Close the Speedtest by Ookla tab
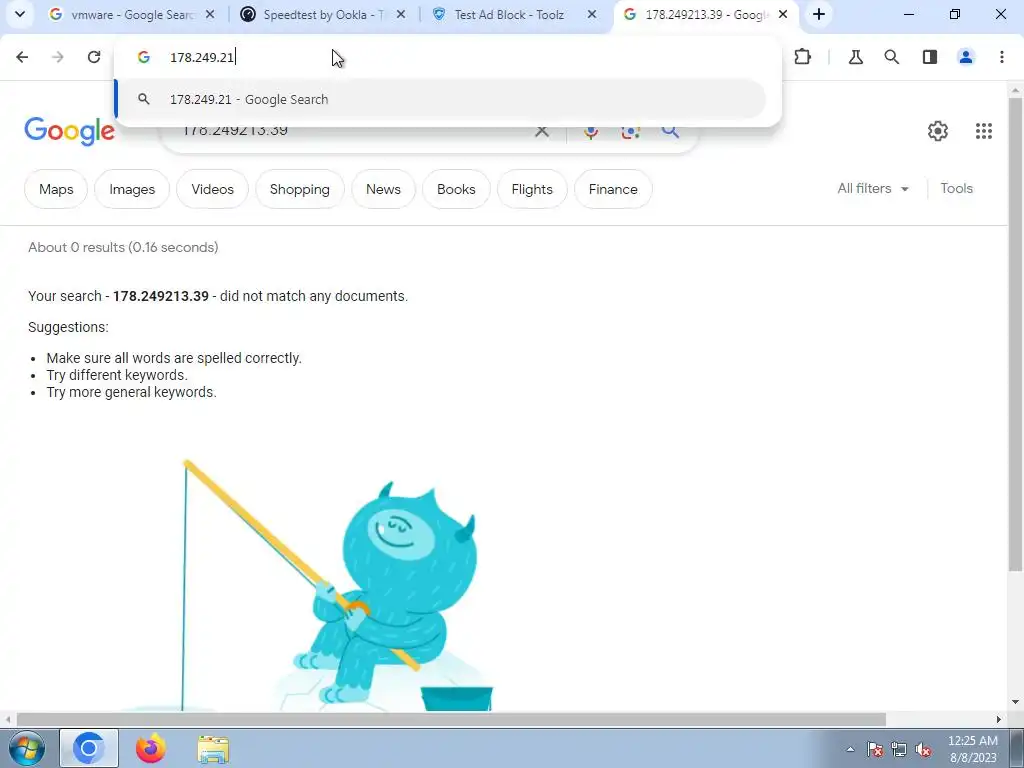Viewport: 1024px width, 768px height. coord(401,14)
